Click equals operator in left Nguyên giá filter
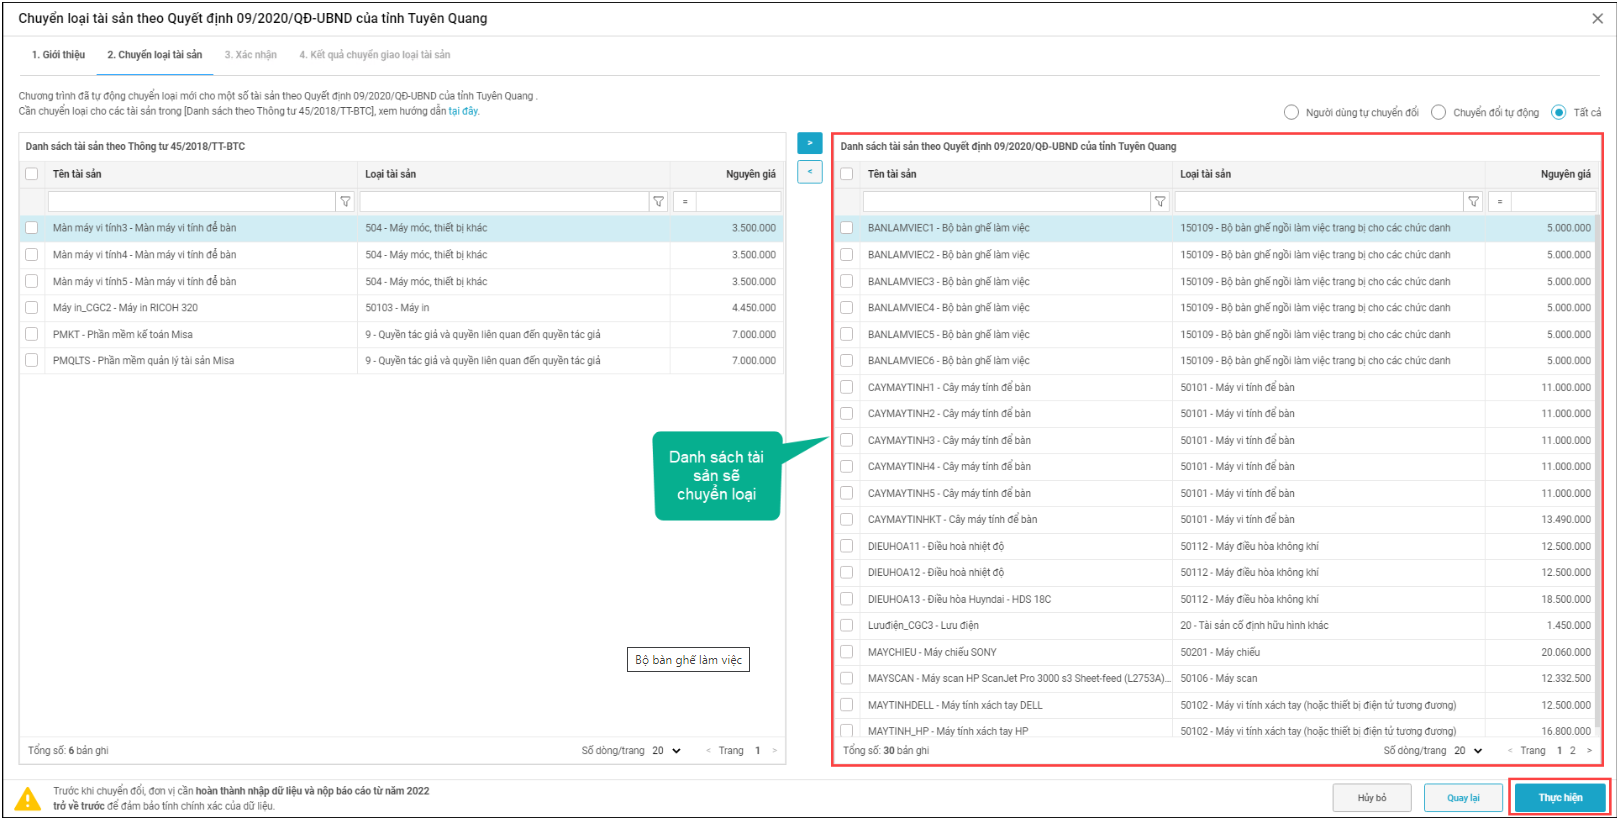The image size is (1621, 822). [685, 202]
